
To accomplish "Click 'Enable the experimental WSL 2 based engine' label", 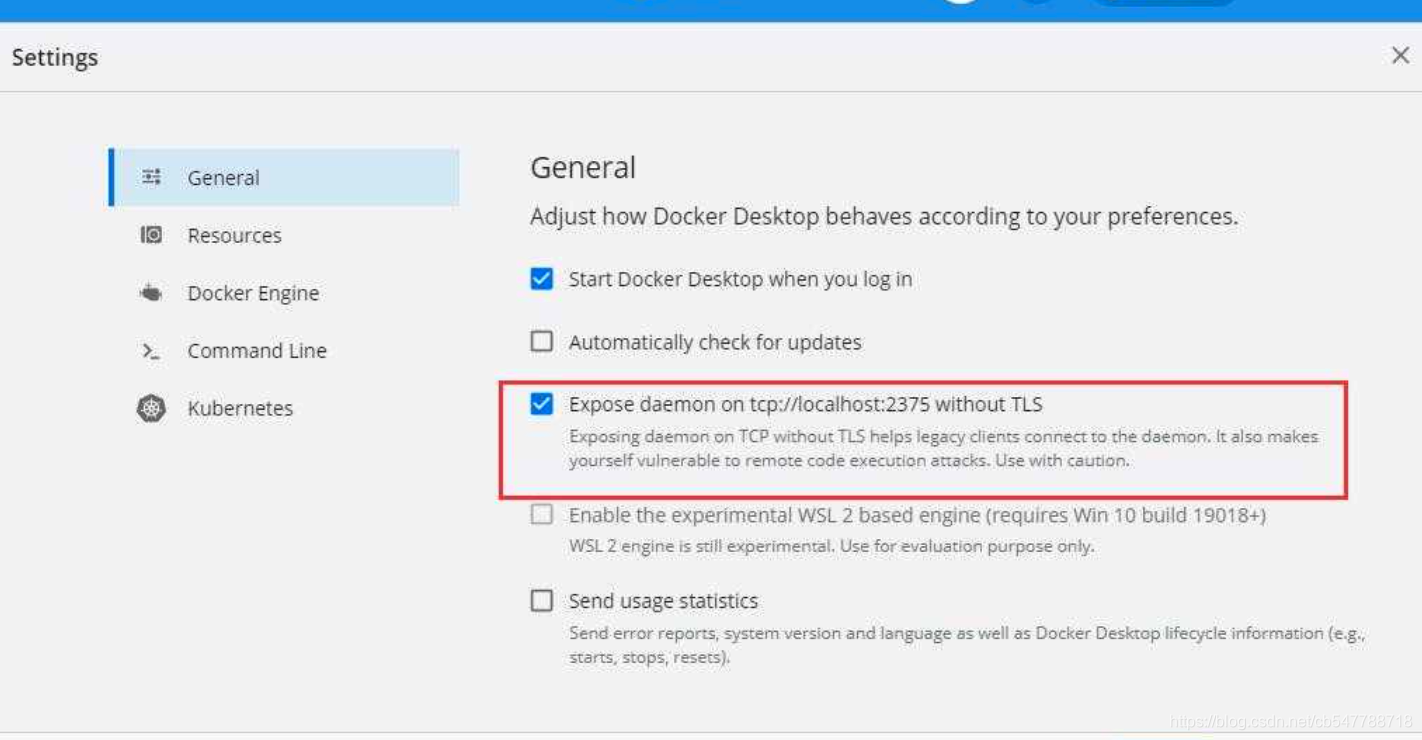I will [918, 516].
